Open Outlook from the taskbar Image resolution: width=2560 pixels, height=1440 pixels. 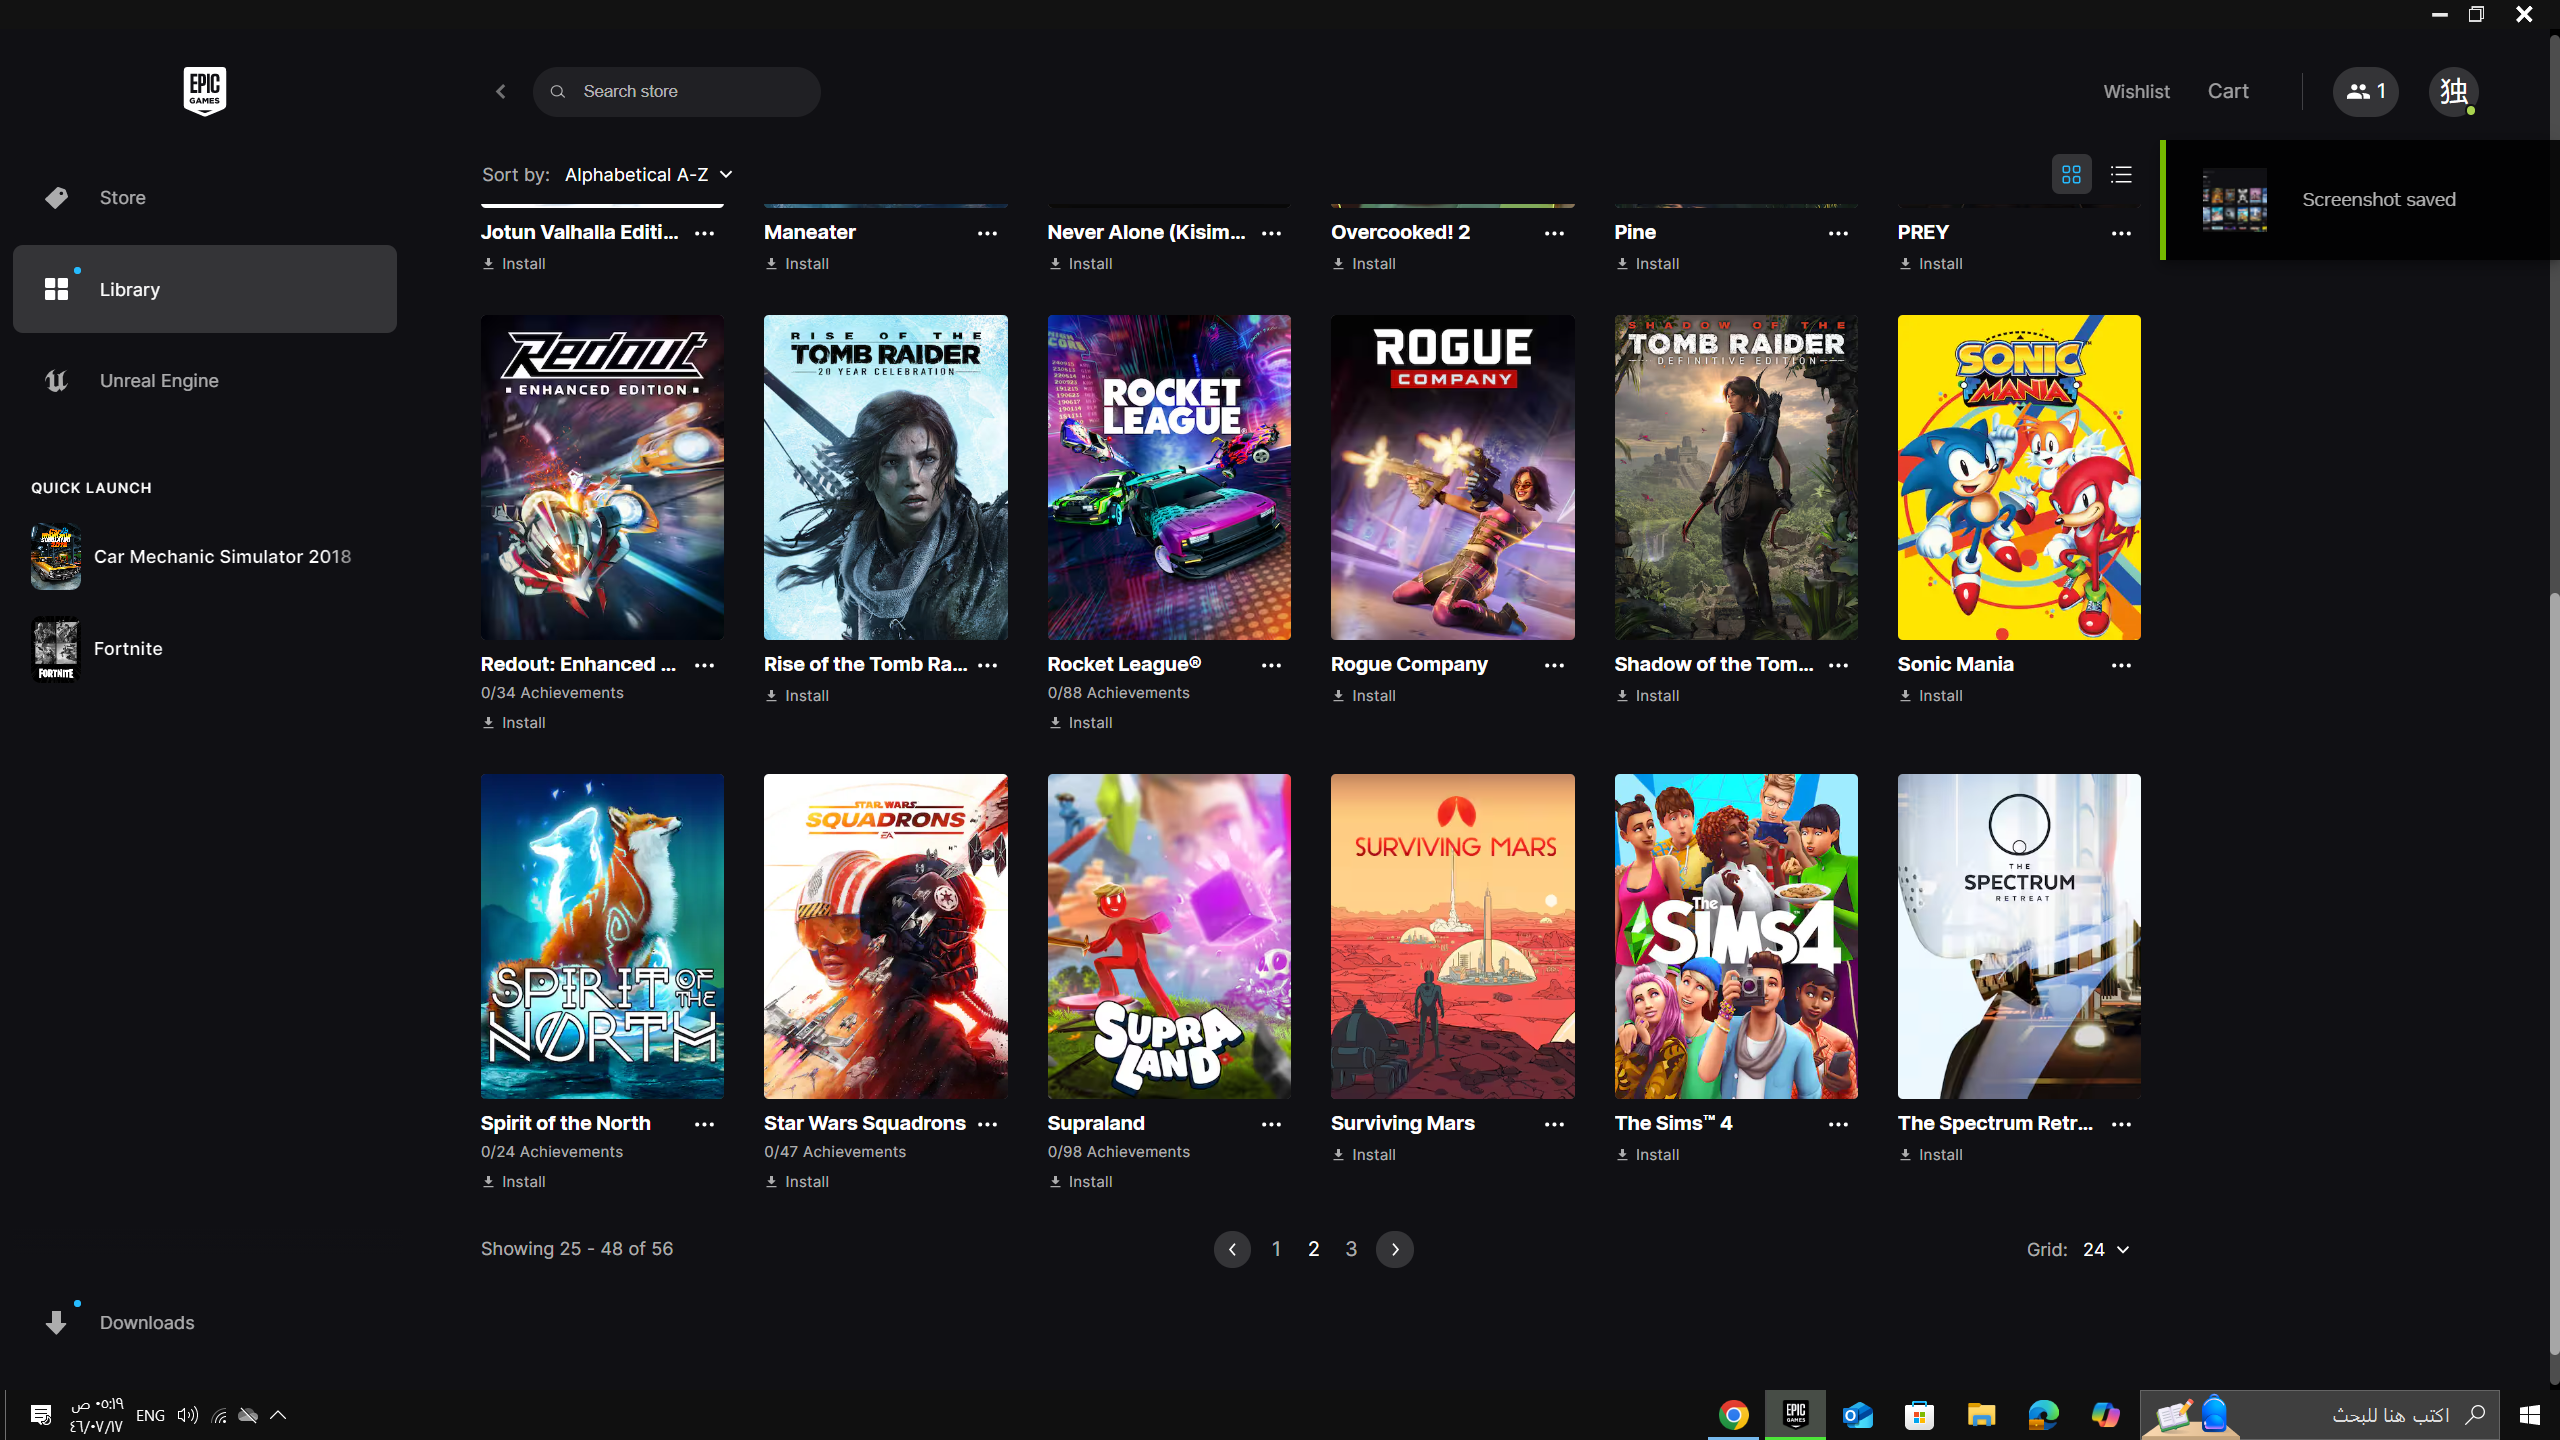[x=1858, y=1415]
